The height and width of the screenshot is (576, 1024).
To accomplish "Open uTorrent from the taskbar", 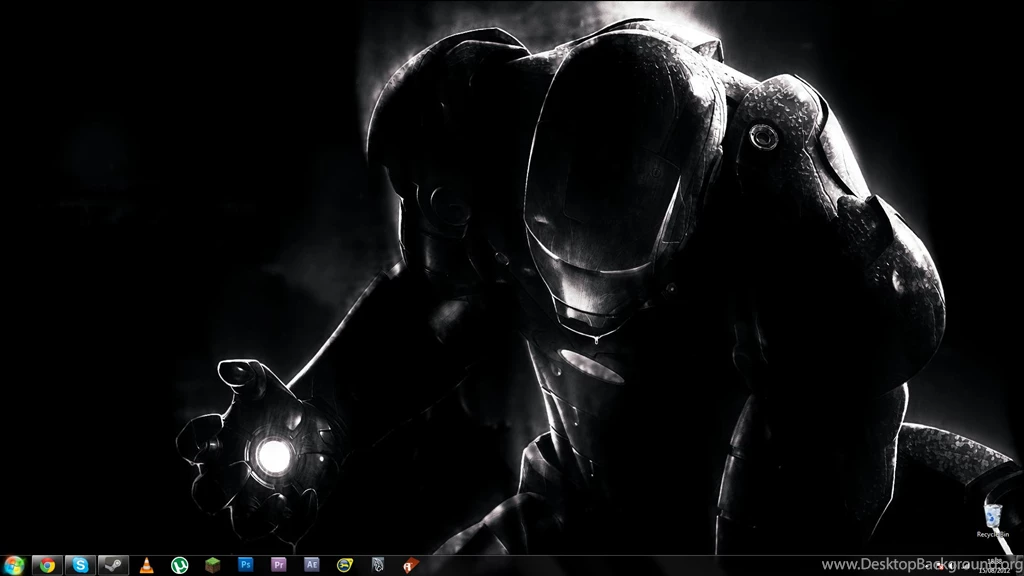I will [180, 565].
